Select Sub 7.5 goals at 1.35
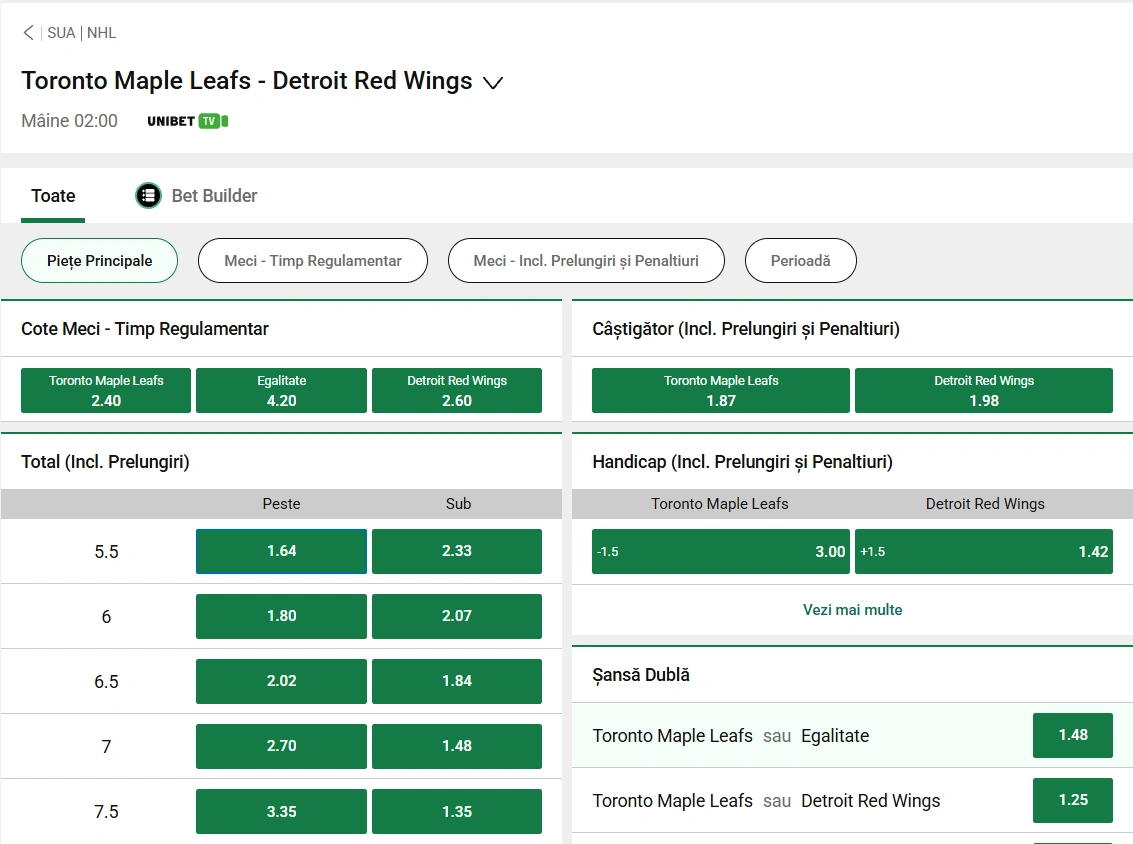Viewport: 1133px width, 844px height. (x=457, y=811)
